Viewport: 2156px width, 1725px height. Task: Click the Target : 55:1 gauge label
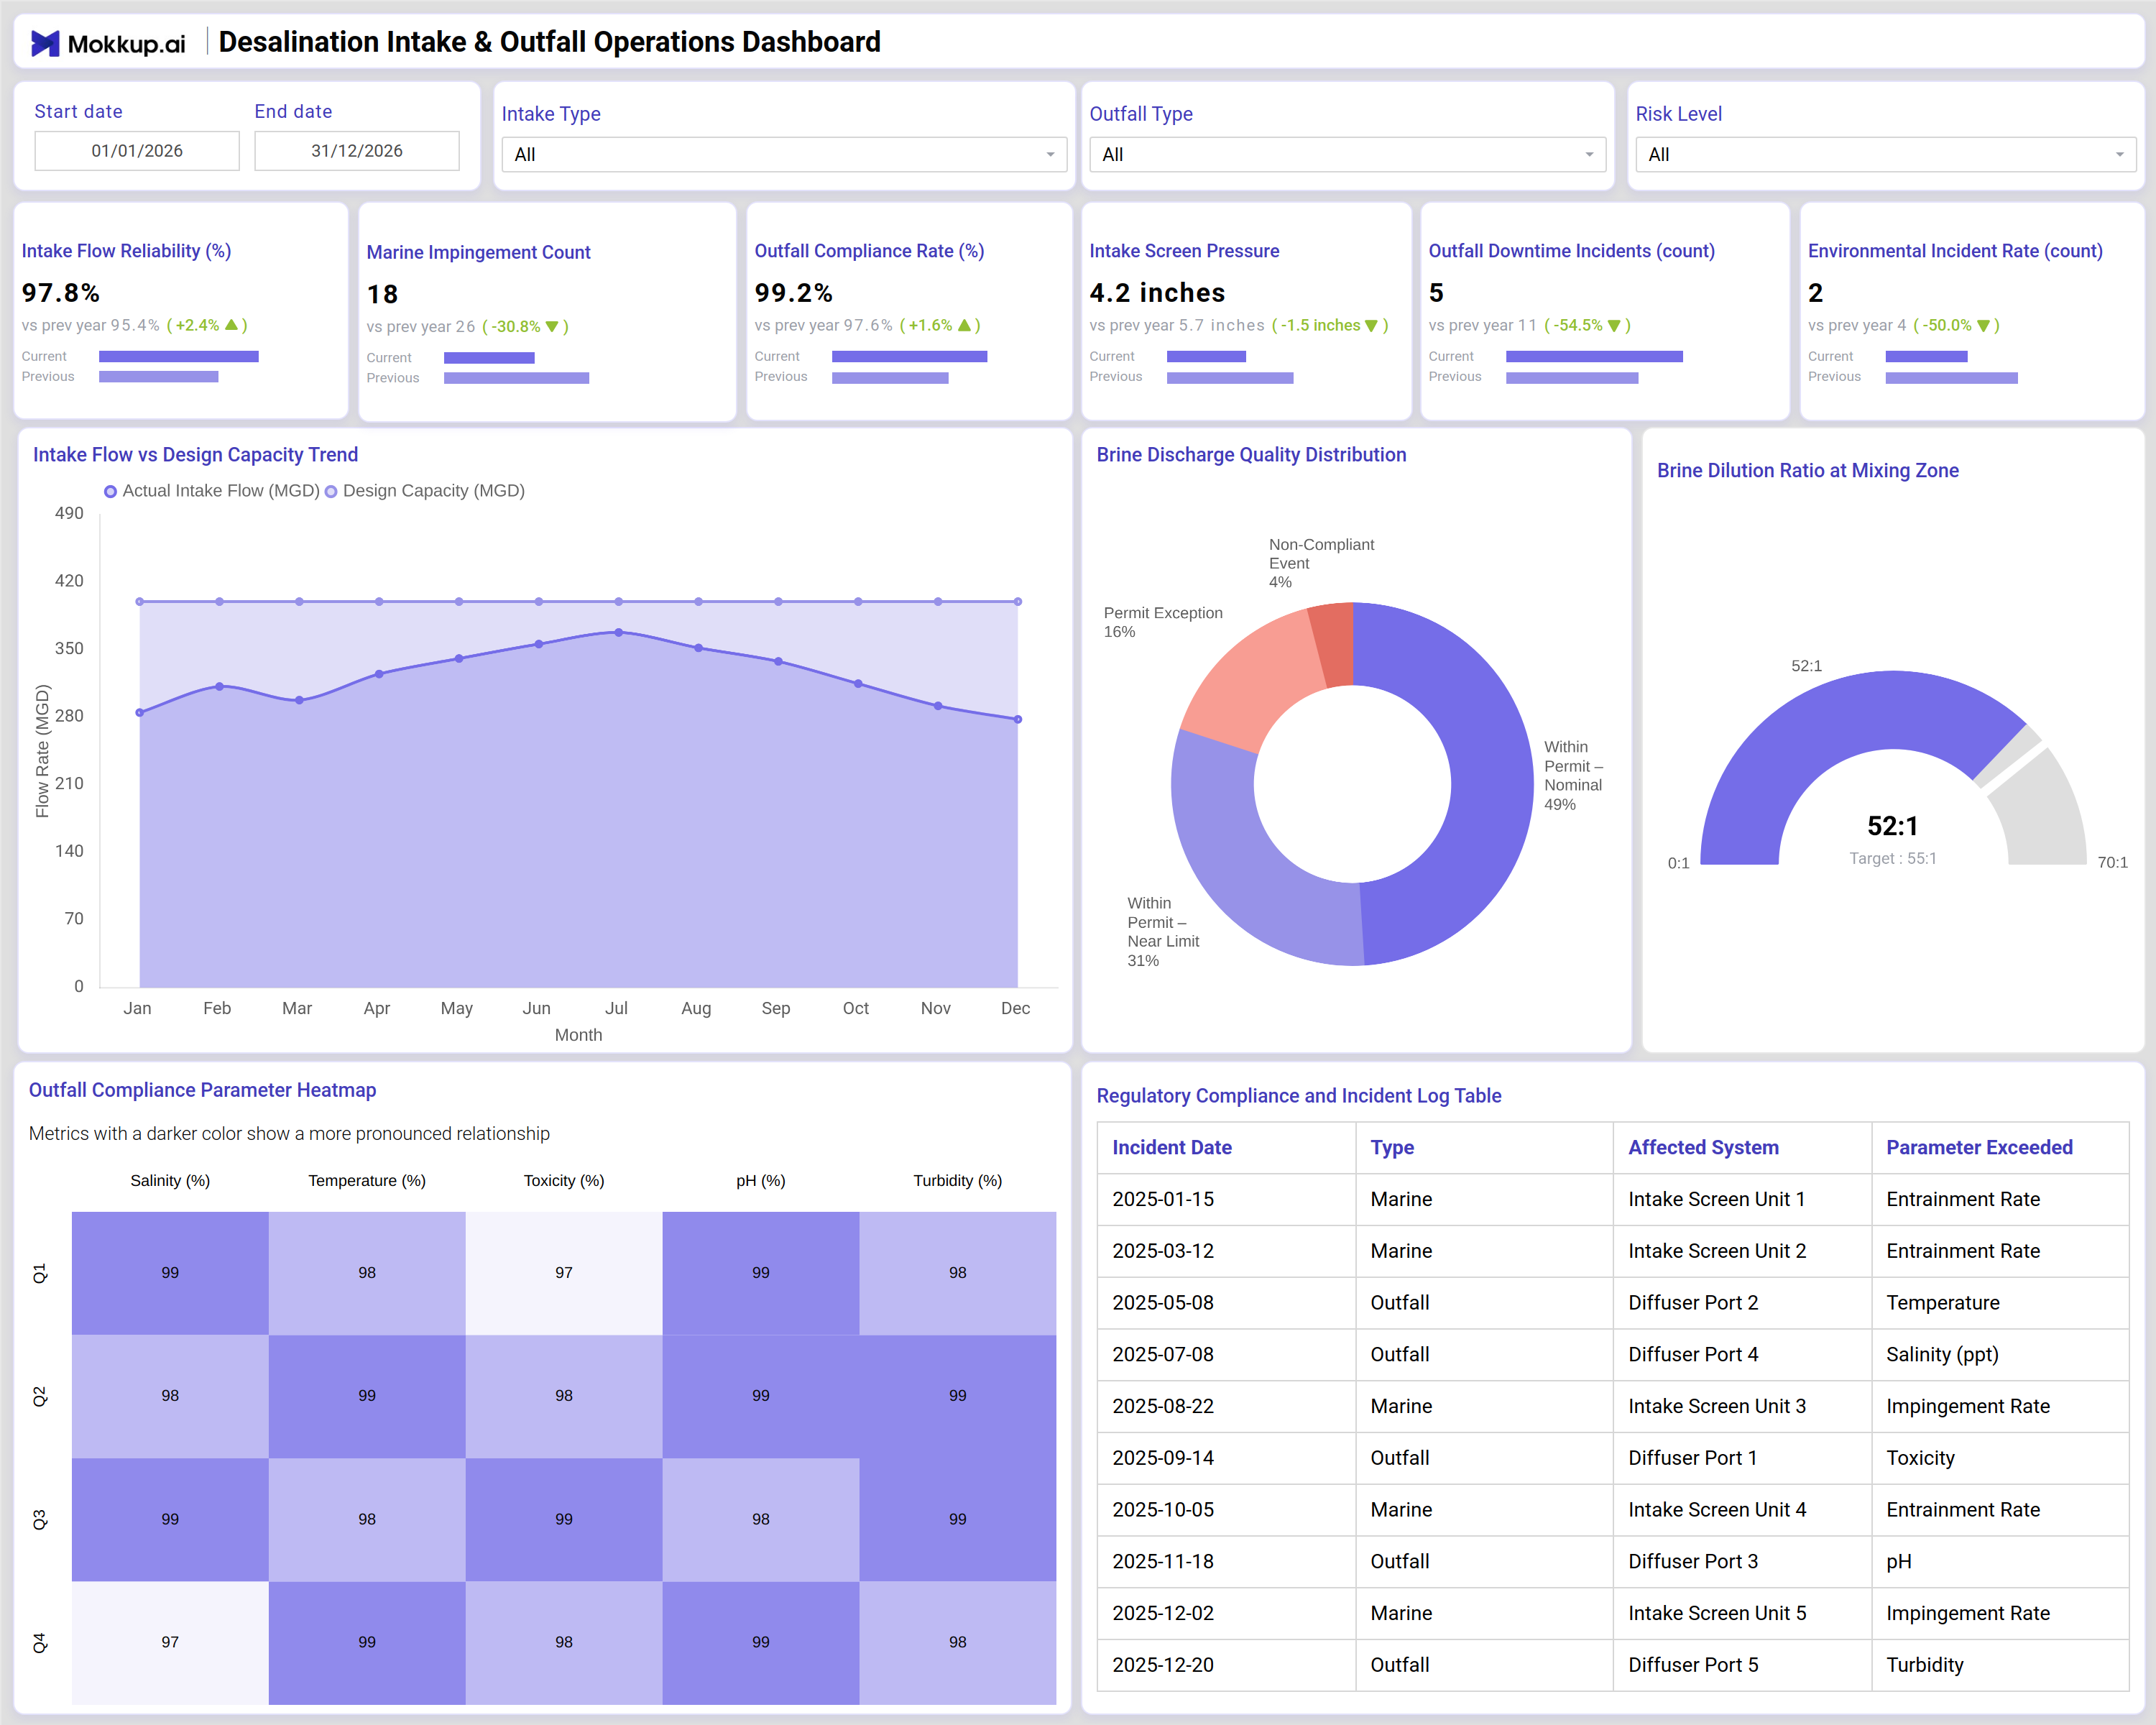coord(1893,859)
